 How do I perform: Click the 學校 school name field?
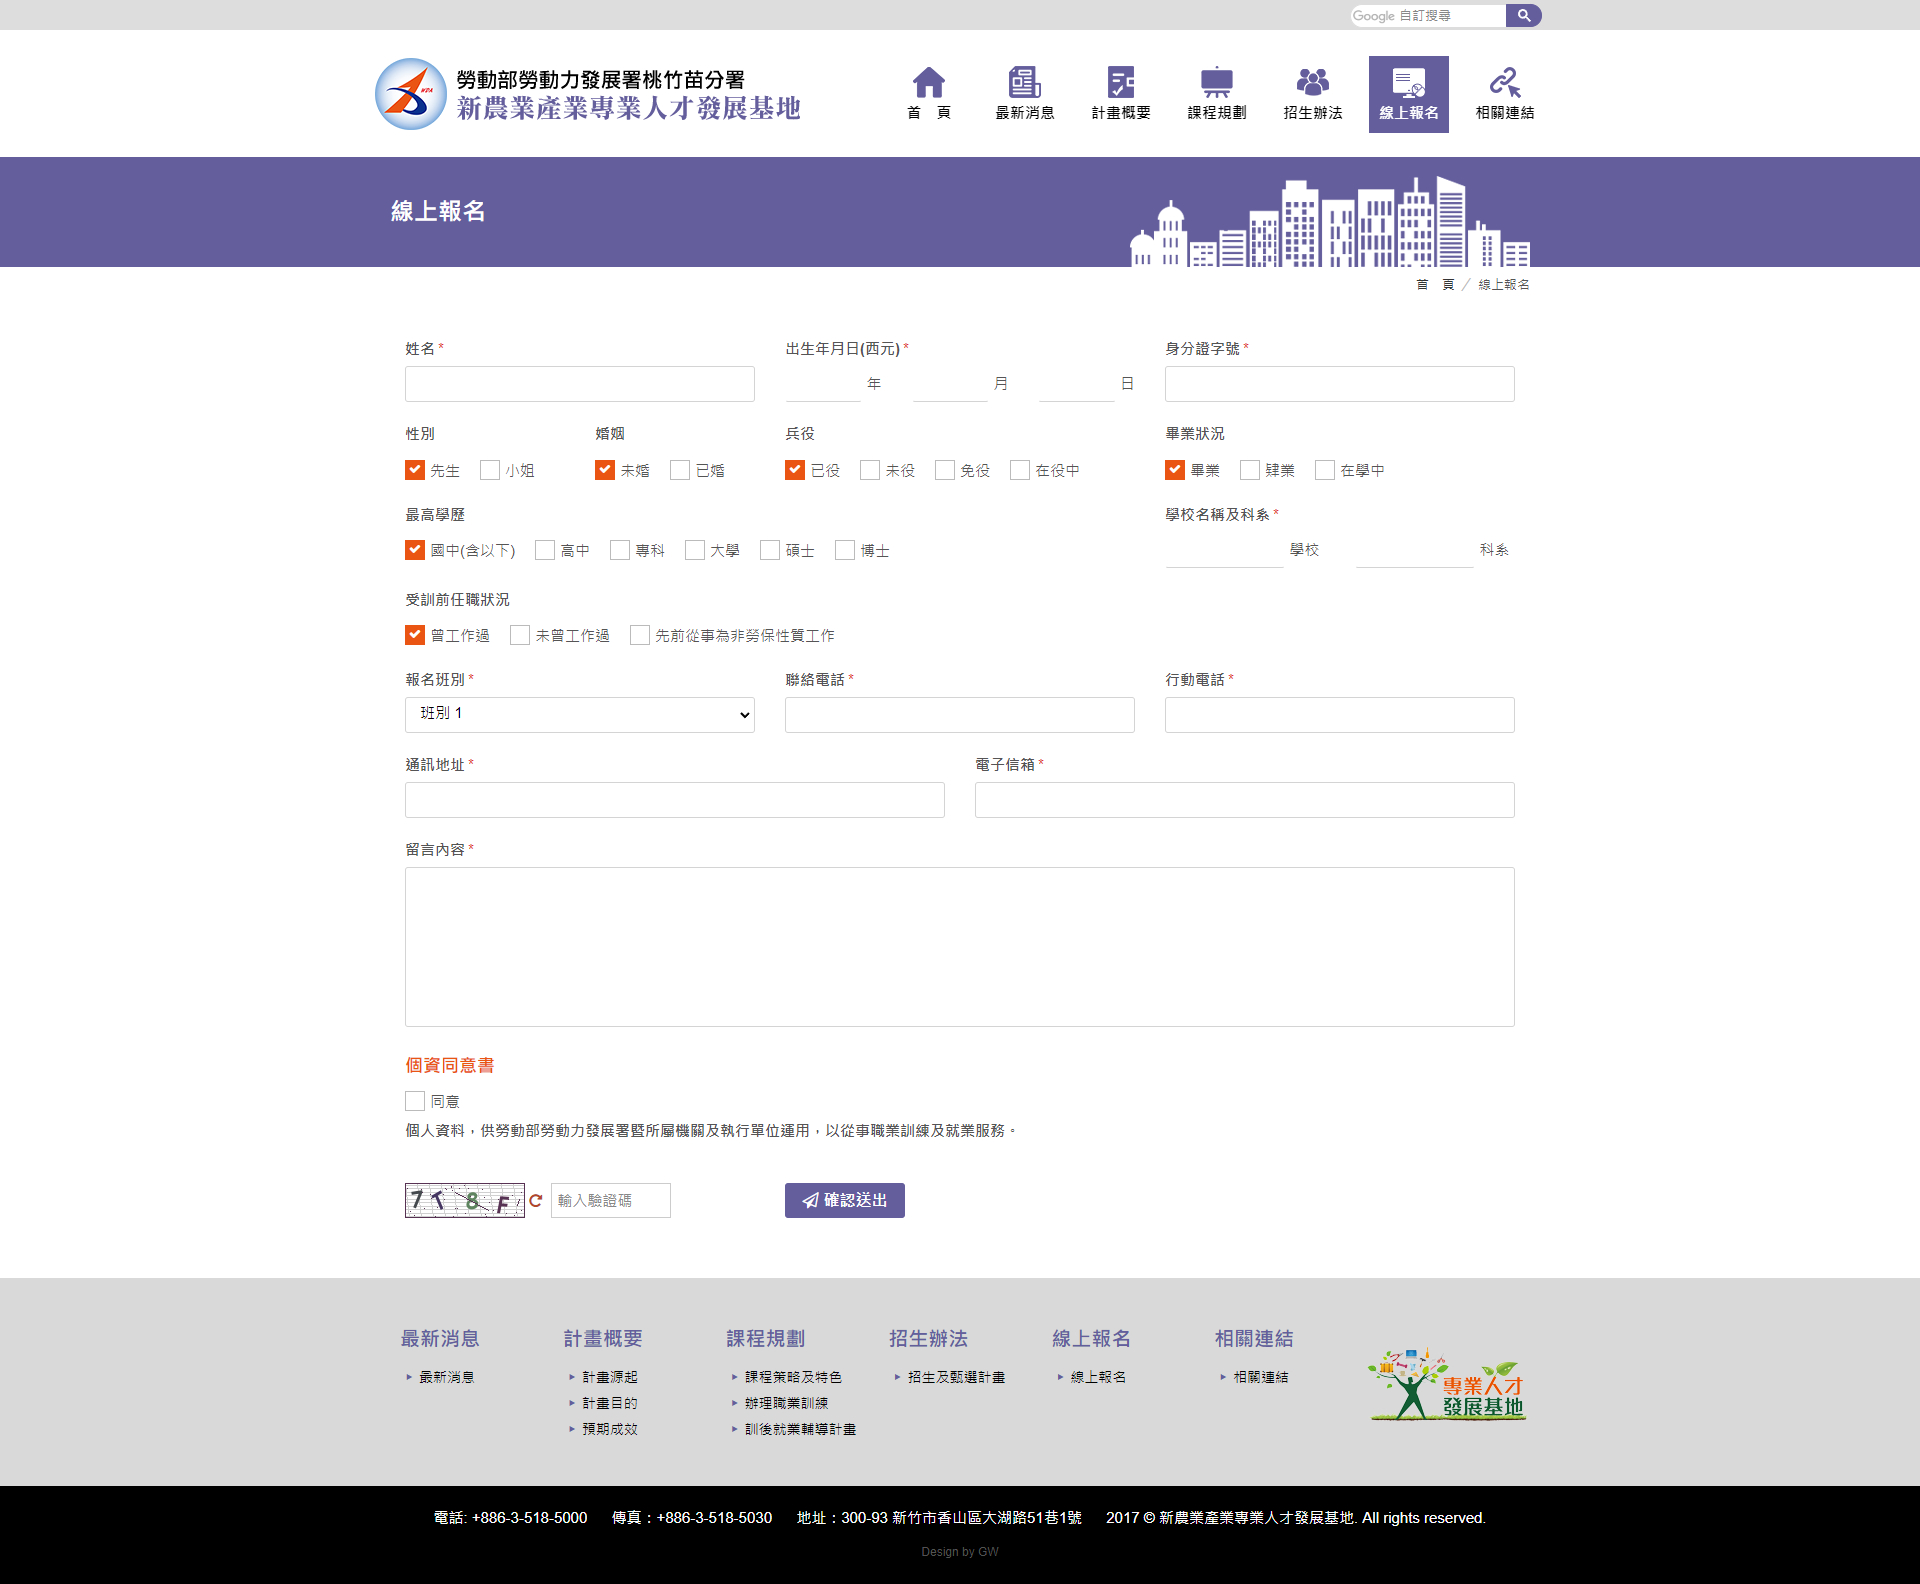coord(1224,550)
